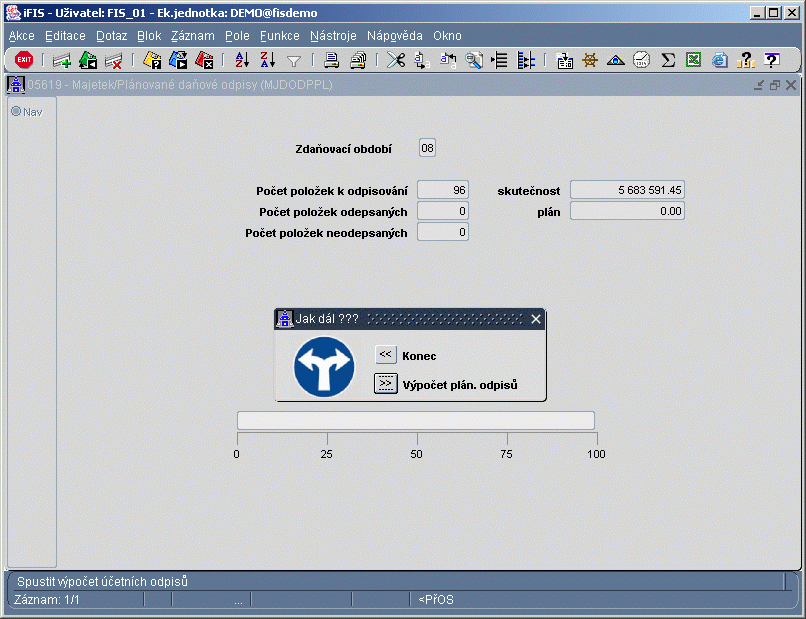Image resolution: width=806 pixels, height=619 pixels.
Task: Click the Počet položek neodepsaných field
Action: pyautogui.click(x=443, y=232)
